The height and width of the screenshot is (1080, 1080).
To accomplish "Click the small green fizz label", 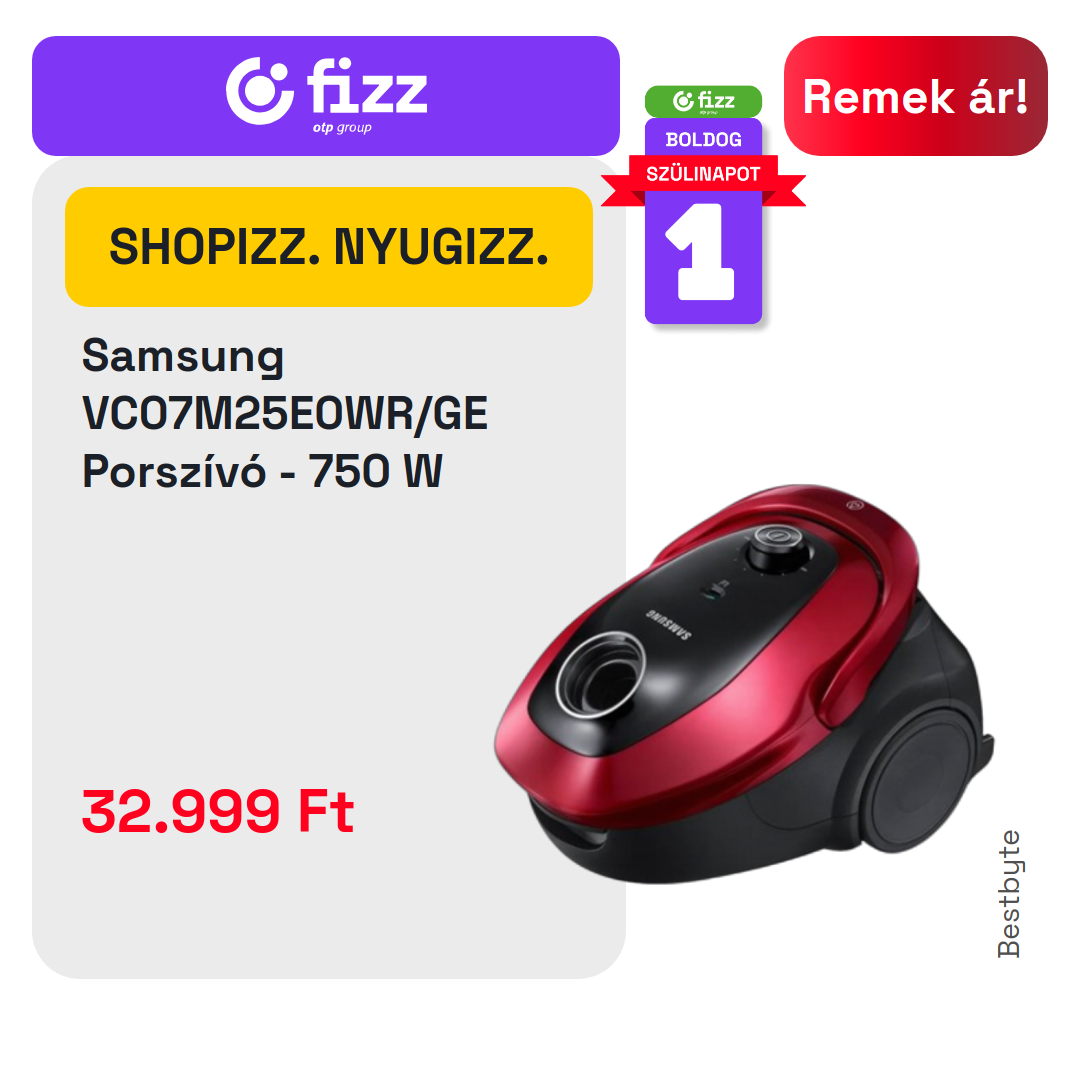I will tap(703, 101).
